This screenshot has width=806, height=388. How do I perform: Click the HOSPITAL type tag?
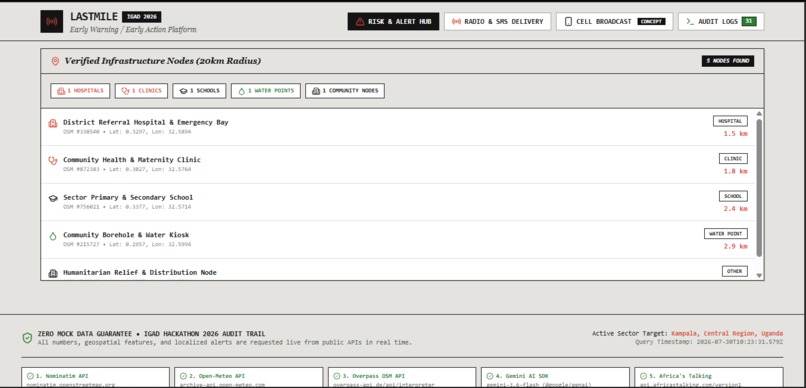[730, 121]
